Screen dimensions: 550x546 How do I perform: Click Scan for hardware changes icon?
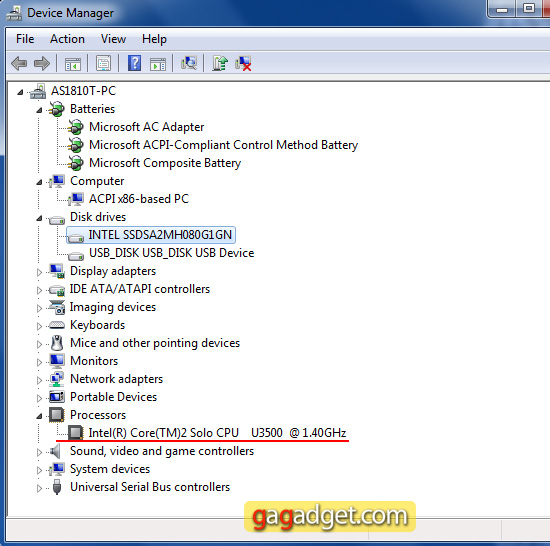point(189,63)
